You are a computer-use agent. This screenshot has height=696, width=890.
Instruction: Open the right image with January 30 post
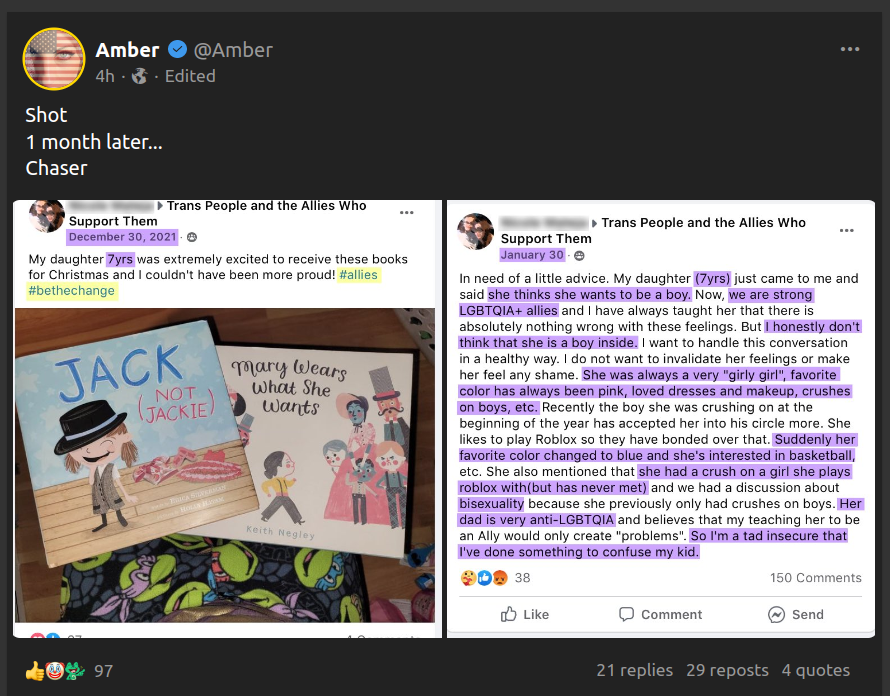click(661, 419)
